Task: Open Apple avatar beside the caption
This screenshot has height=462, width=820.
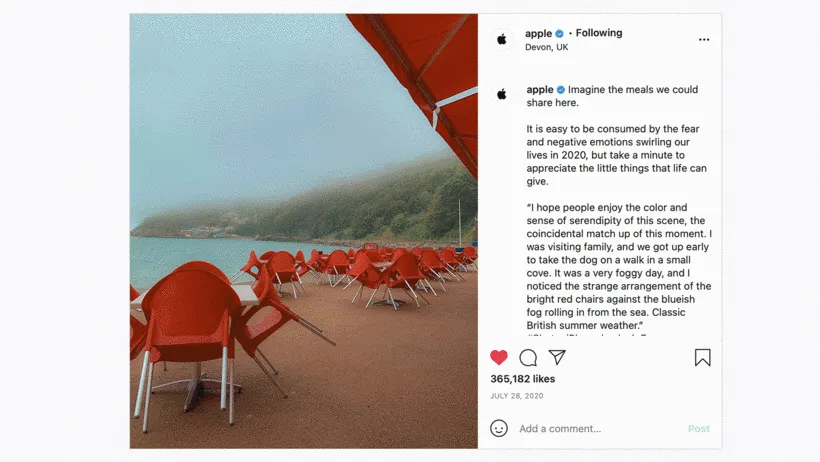Action: pos(502,94)
